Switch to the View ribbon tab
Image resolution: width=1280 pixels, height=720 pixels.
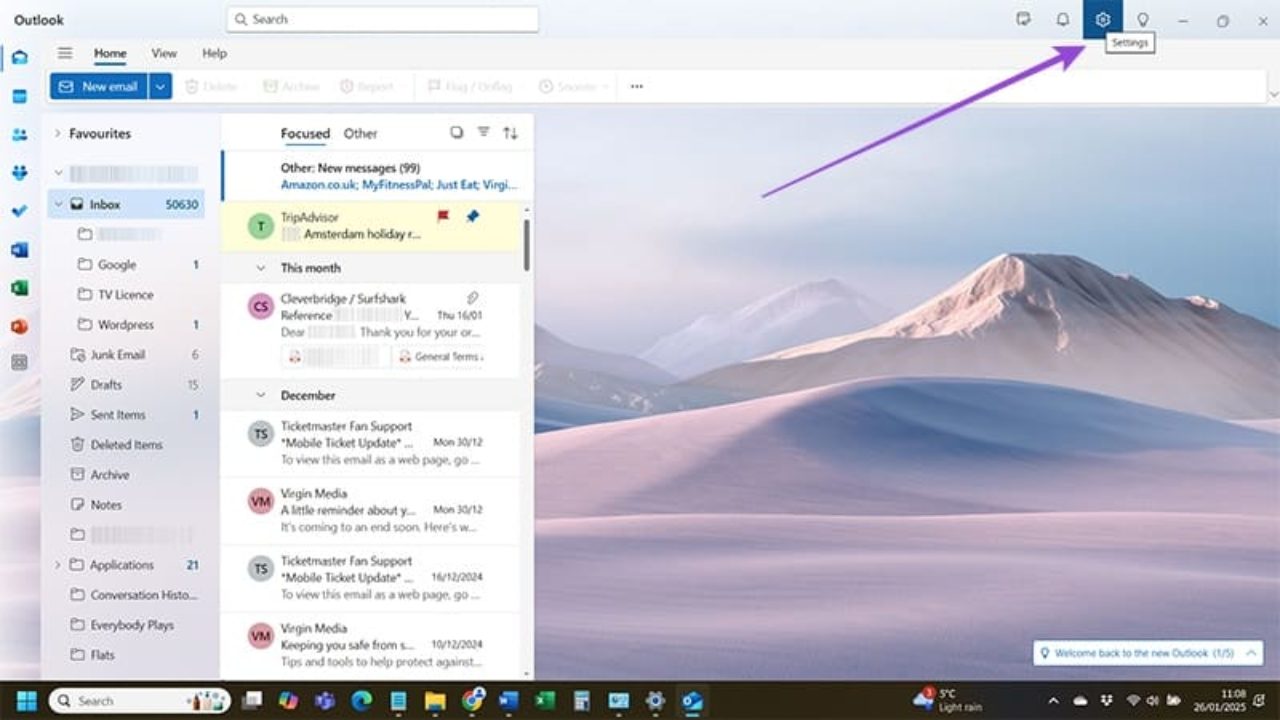coord(163,53)
